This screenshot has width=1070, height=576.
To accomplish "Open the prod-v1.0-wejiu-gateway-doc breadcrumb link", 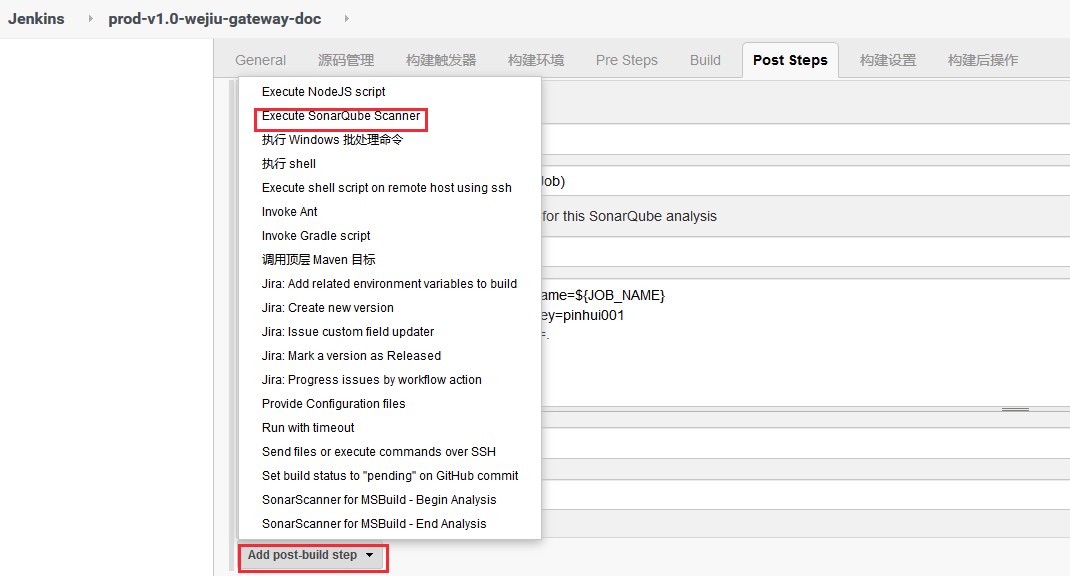I will pyautogui.click(x=214, y=18).
